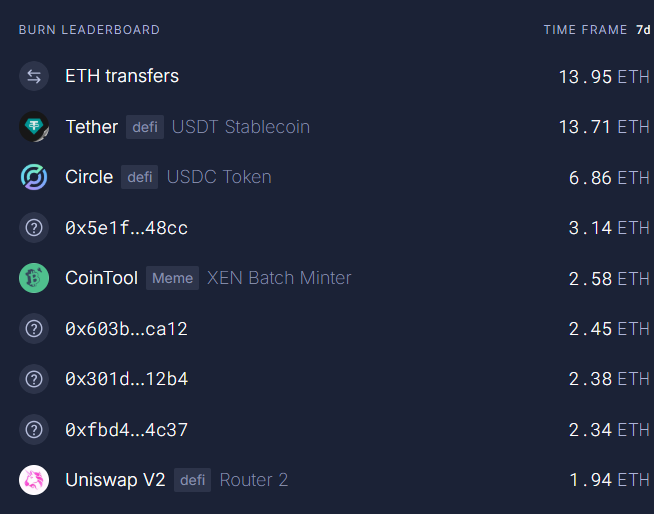This screenshot has height=514, width=654.
Task: Click the Tether logo icon
Action: click(x=34, y=127)
